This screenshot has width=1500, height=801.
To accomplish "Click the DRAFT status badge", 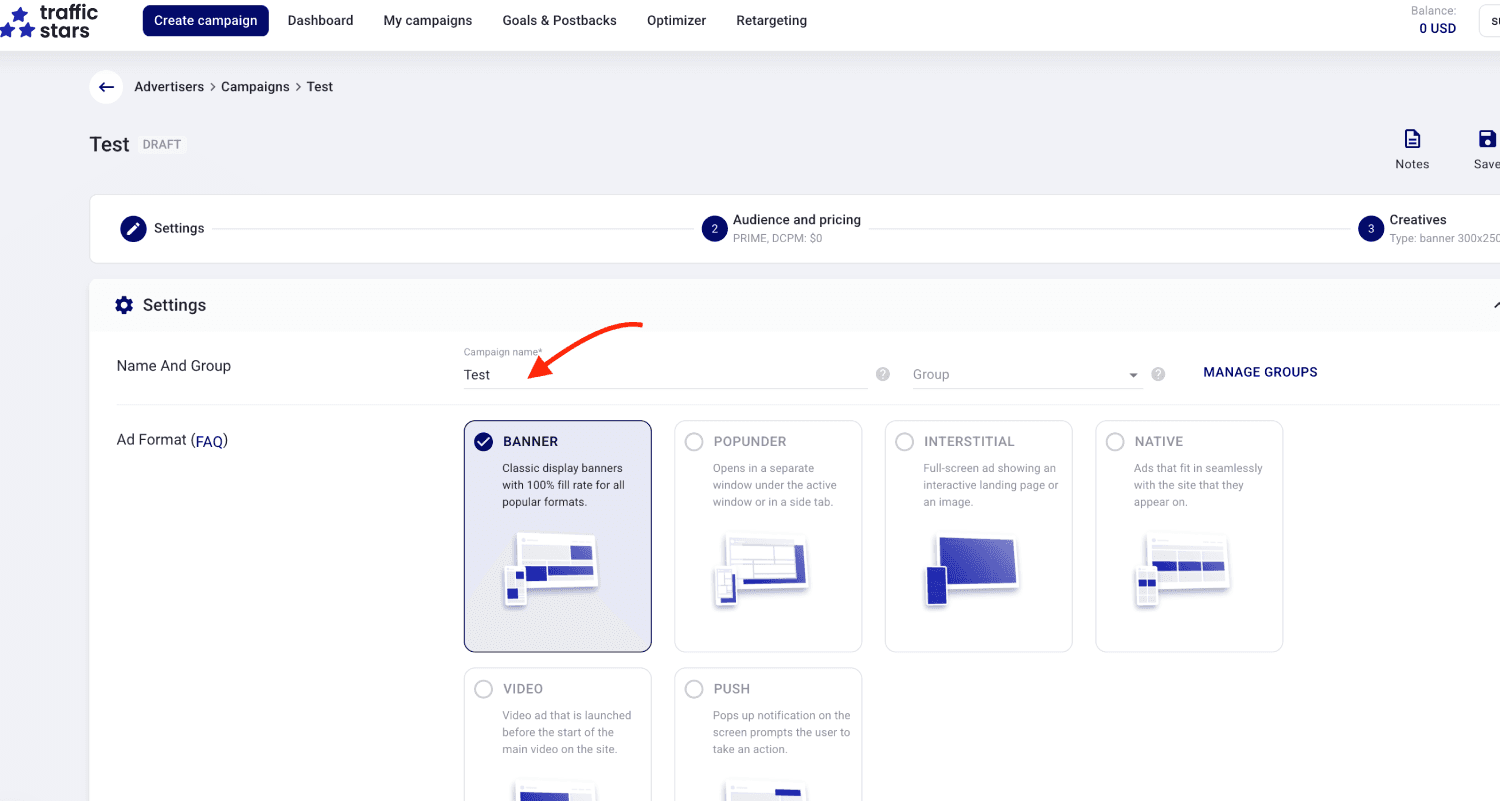I will tap(162, 144).
